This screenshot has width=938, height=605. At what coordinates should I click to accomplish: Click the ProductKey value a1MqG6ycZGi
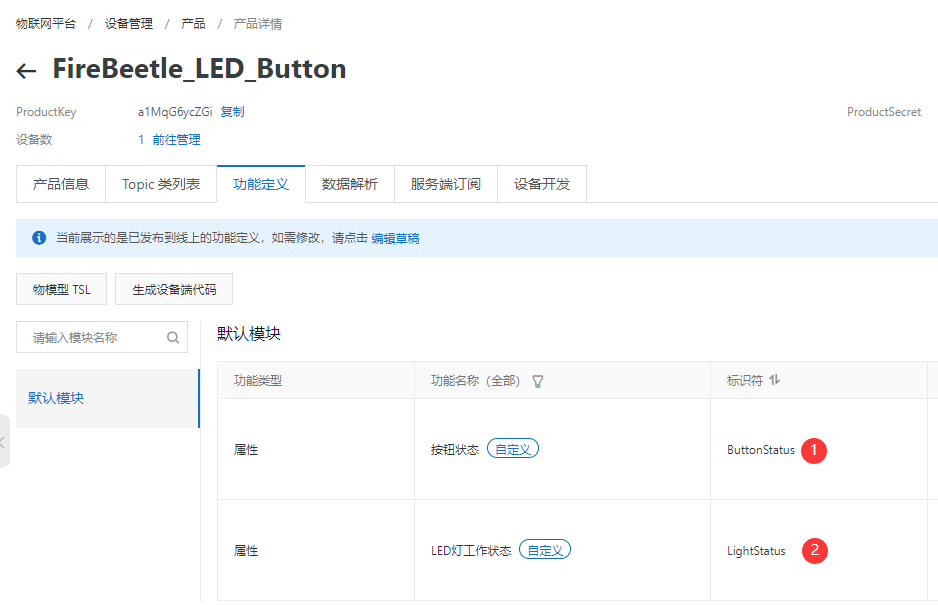pos(175,112)
